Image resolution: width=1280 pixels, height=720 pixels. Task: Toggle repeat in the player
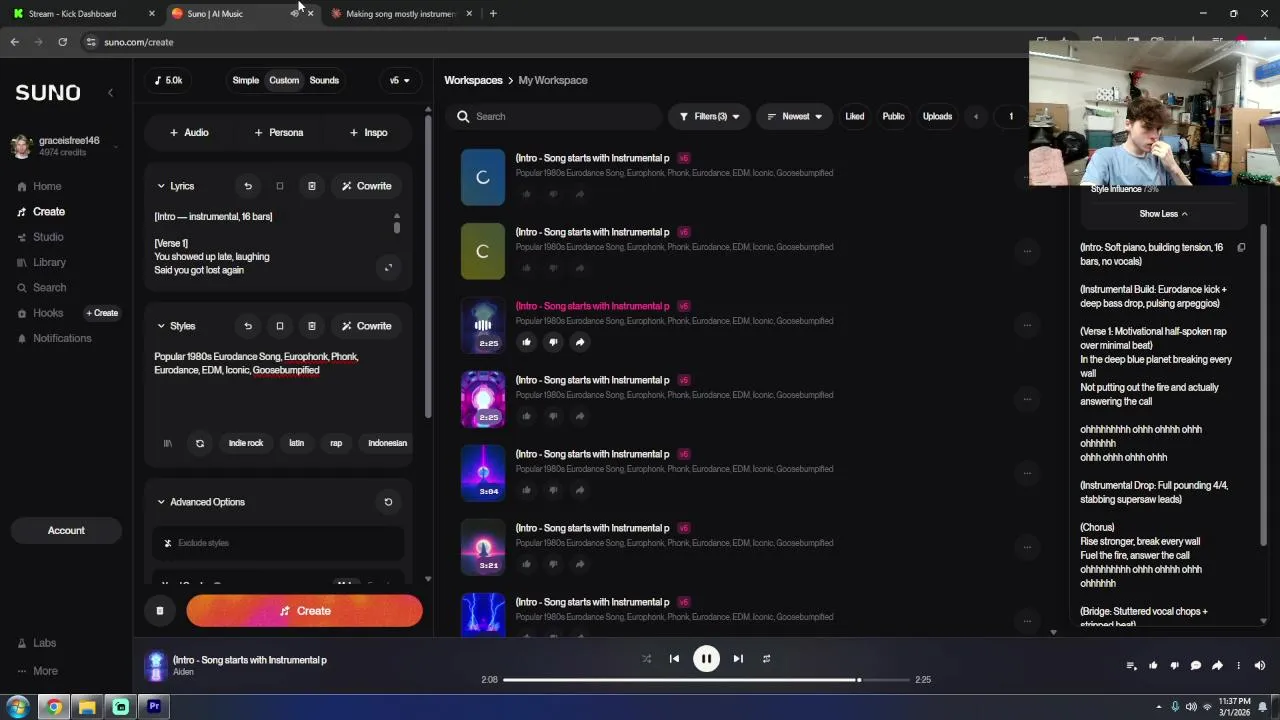[x=766, y=659]
